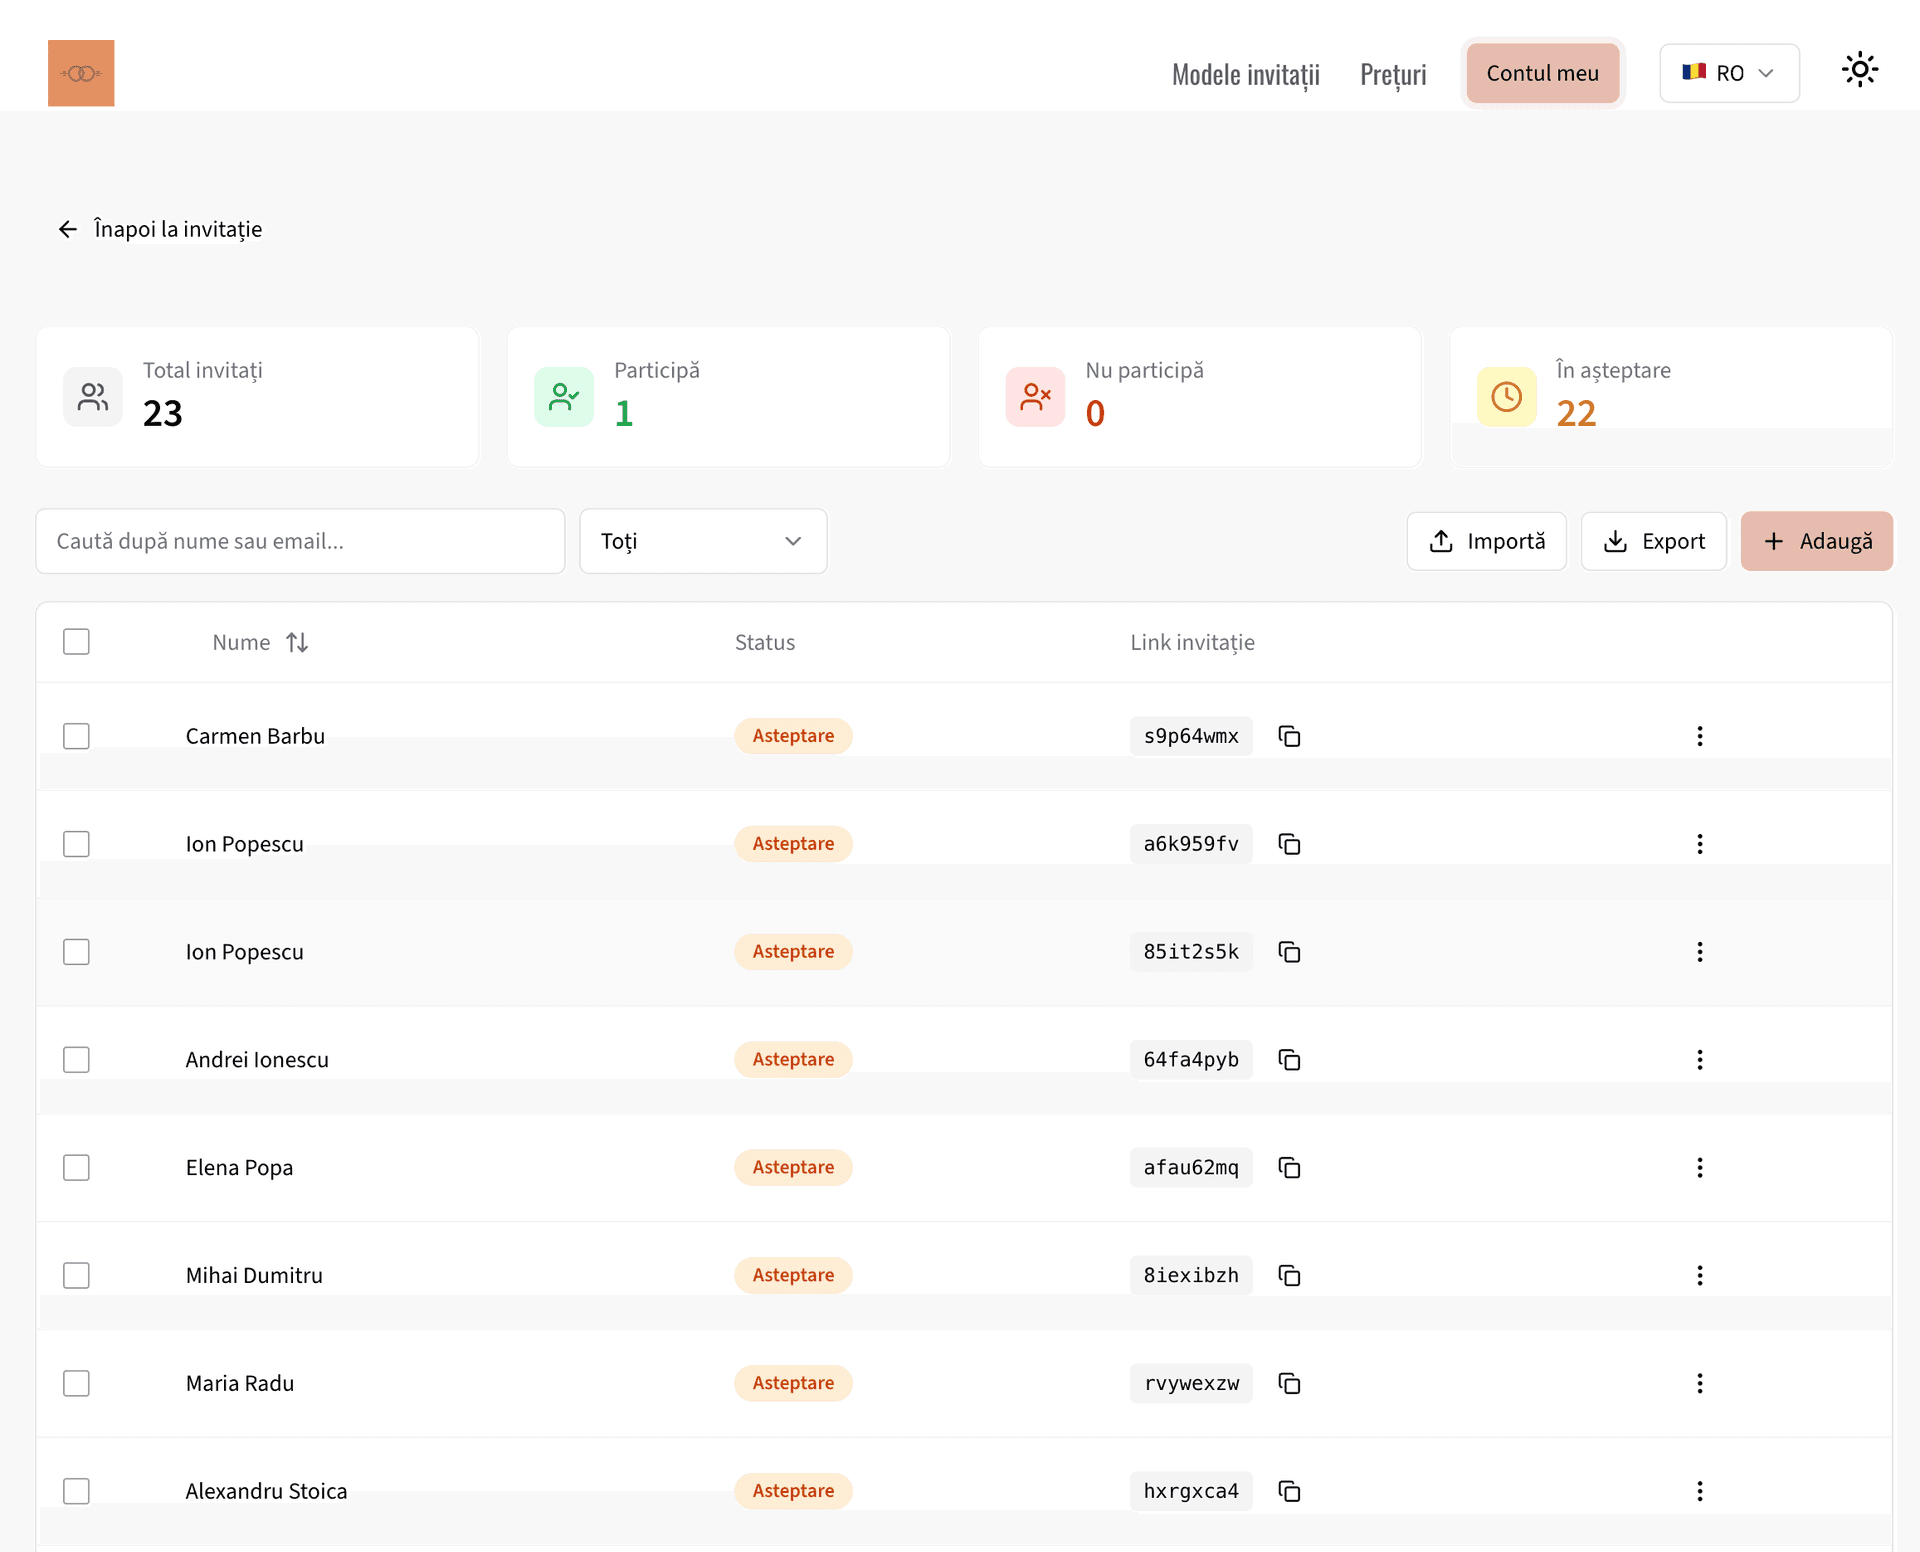Go back via Înapoi la invitație

[x=160, y=228]
